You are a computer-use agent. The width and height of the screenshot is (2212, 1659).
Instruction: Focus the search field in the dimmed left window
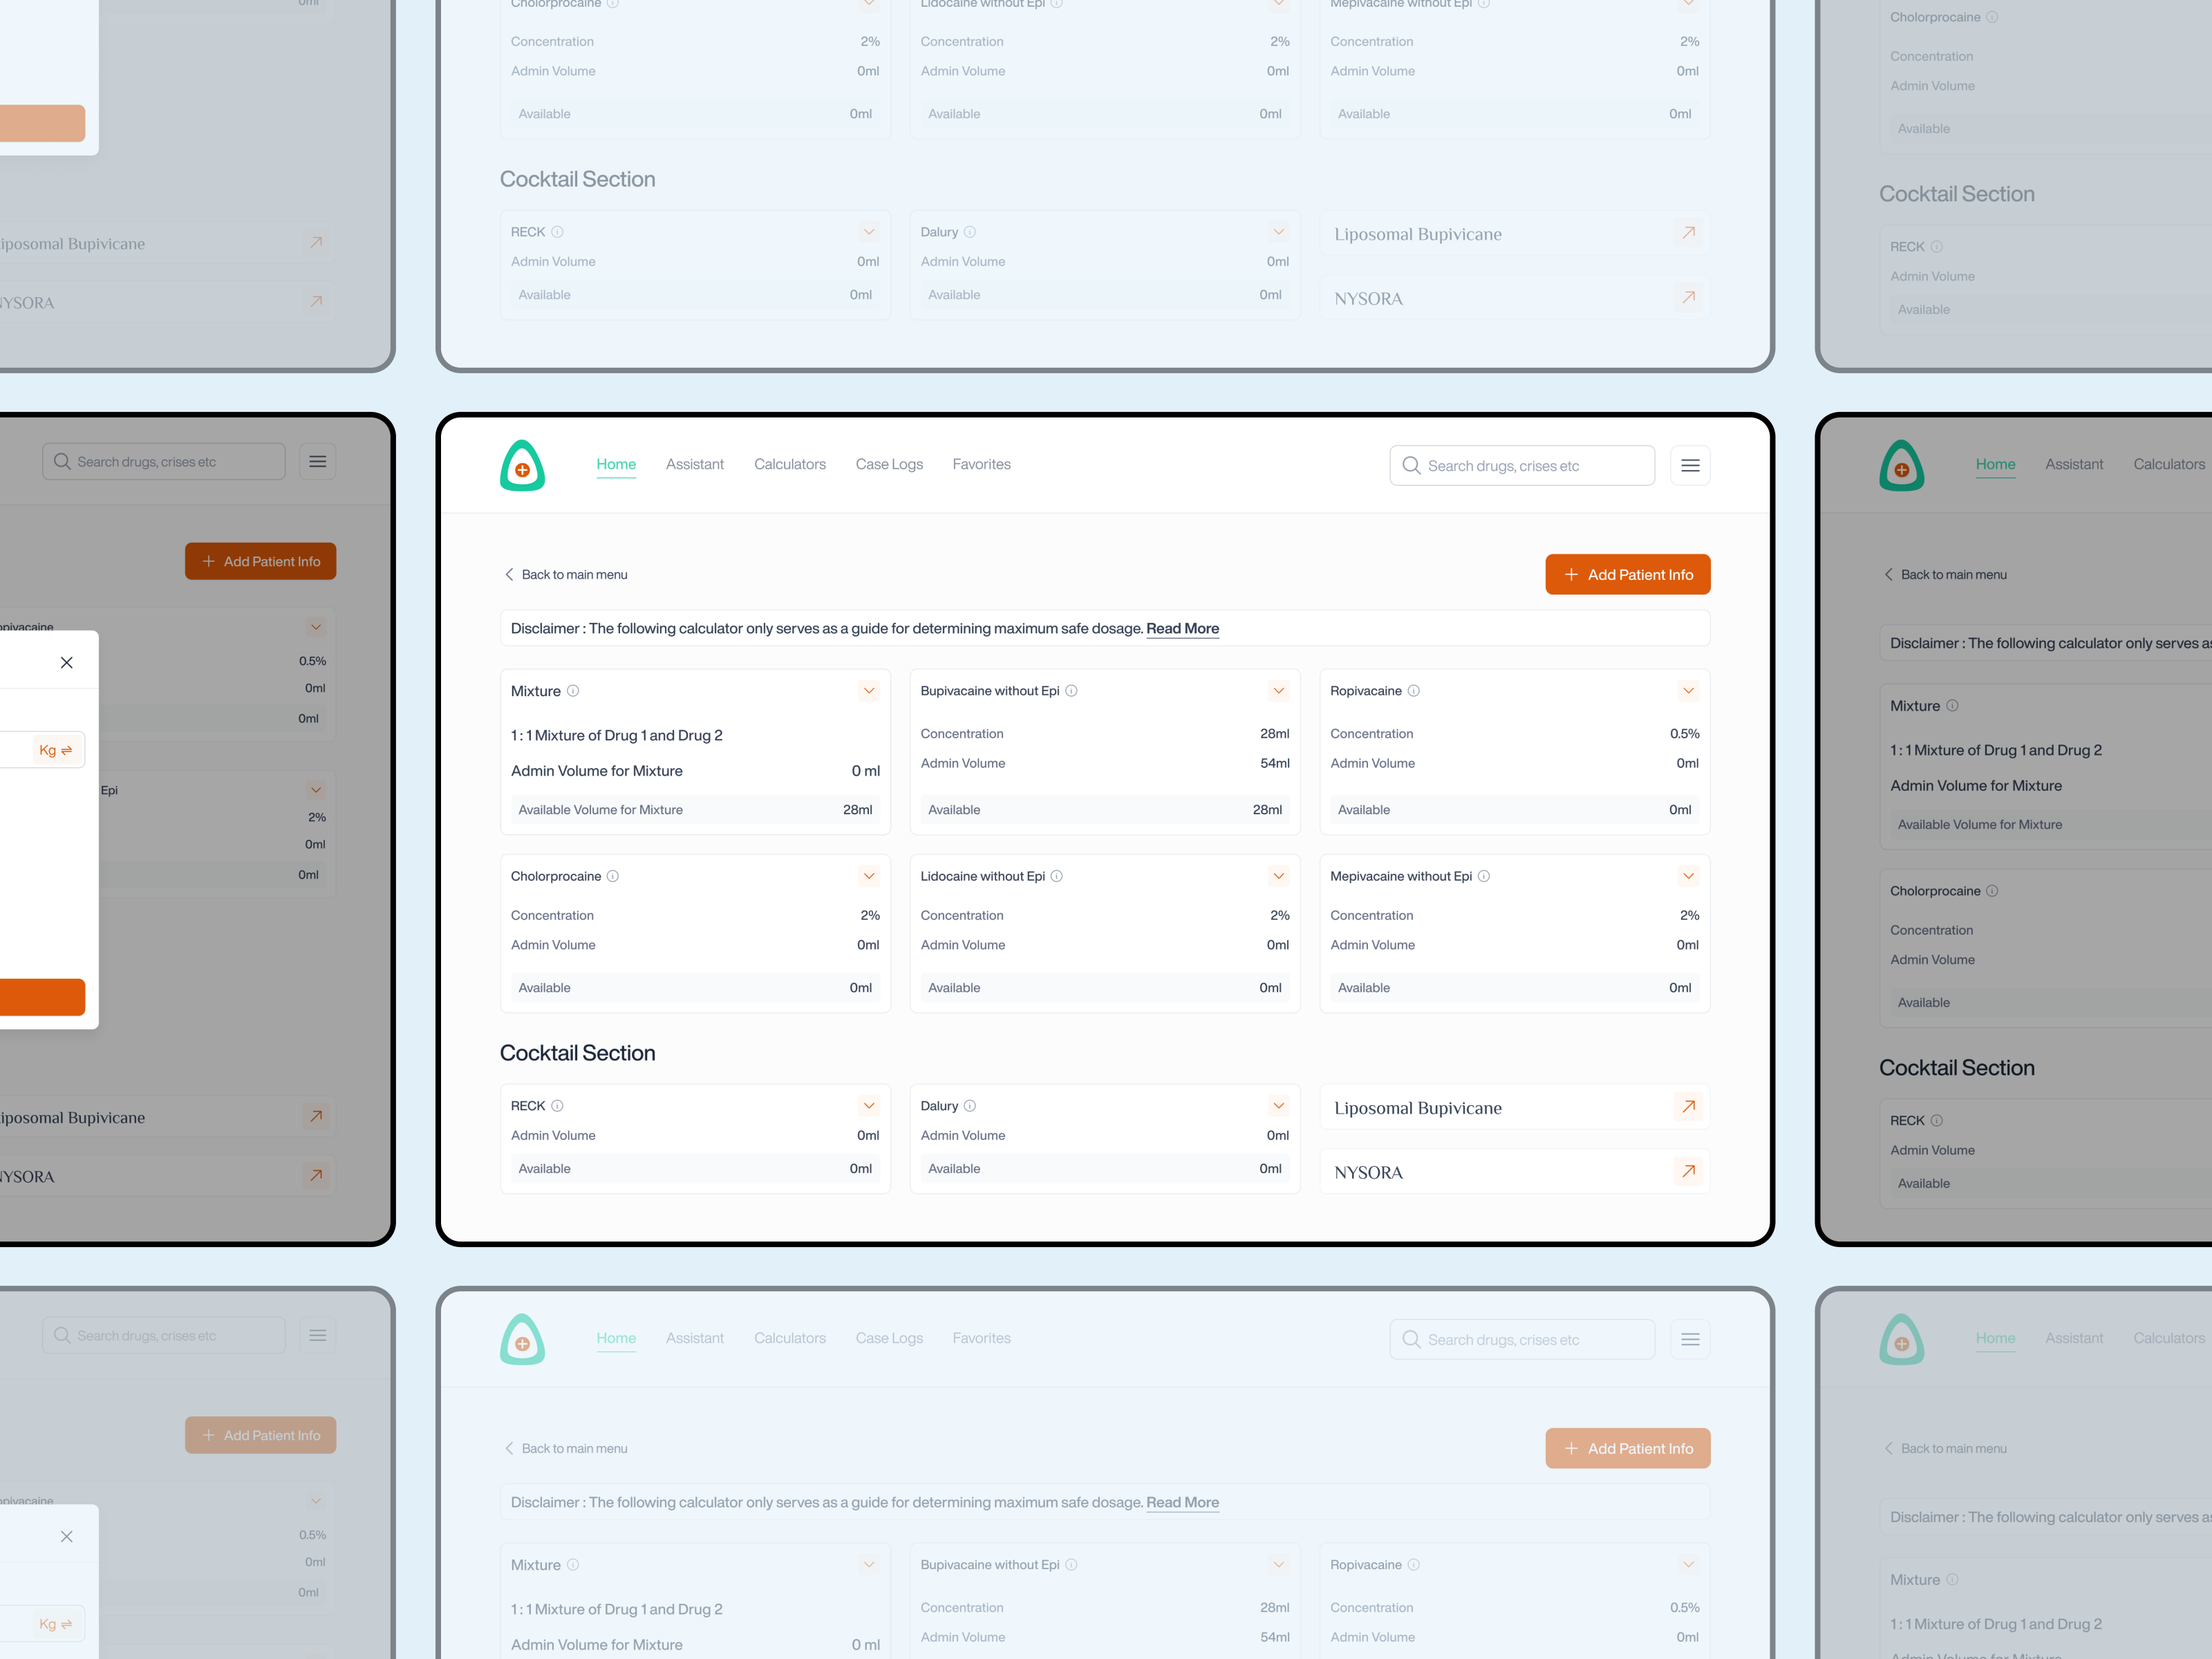click(163, 461)
